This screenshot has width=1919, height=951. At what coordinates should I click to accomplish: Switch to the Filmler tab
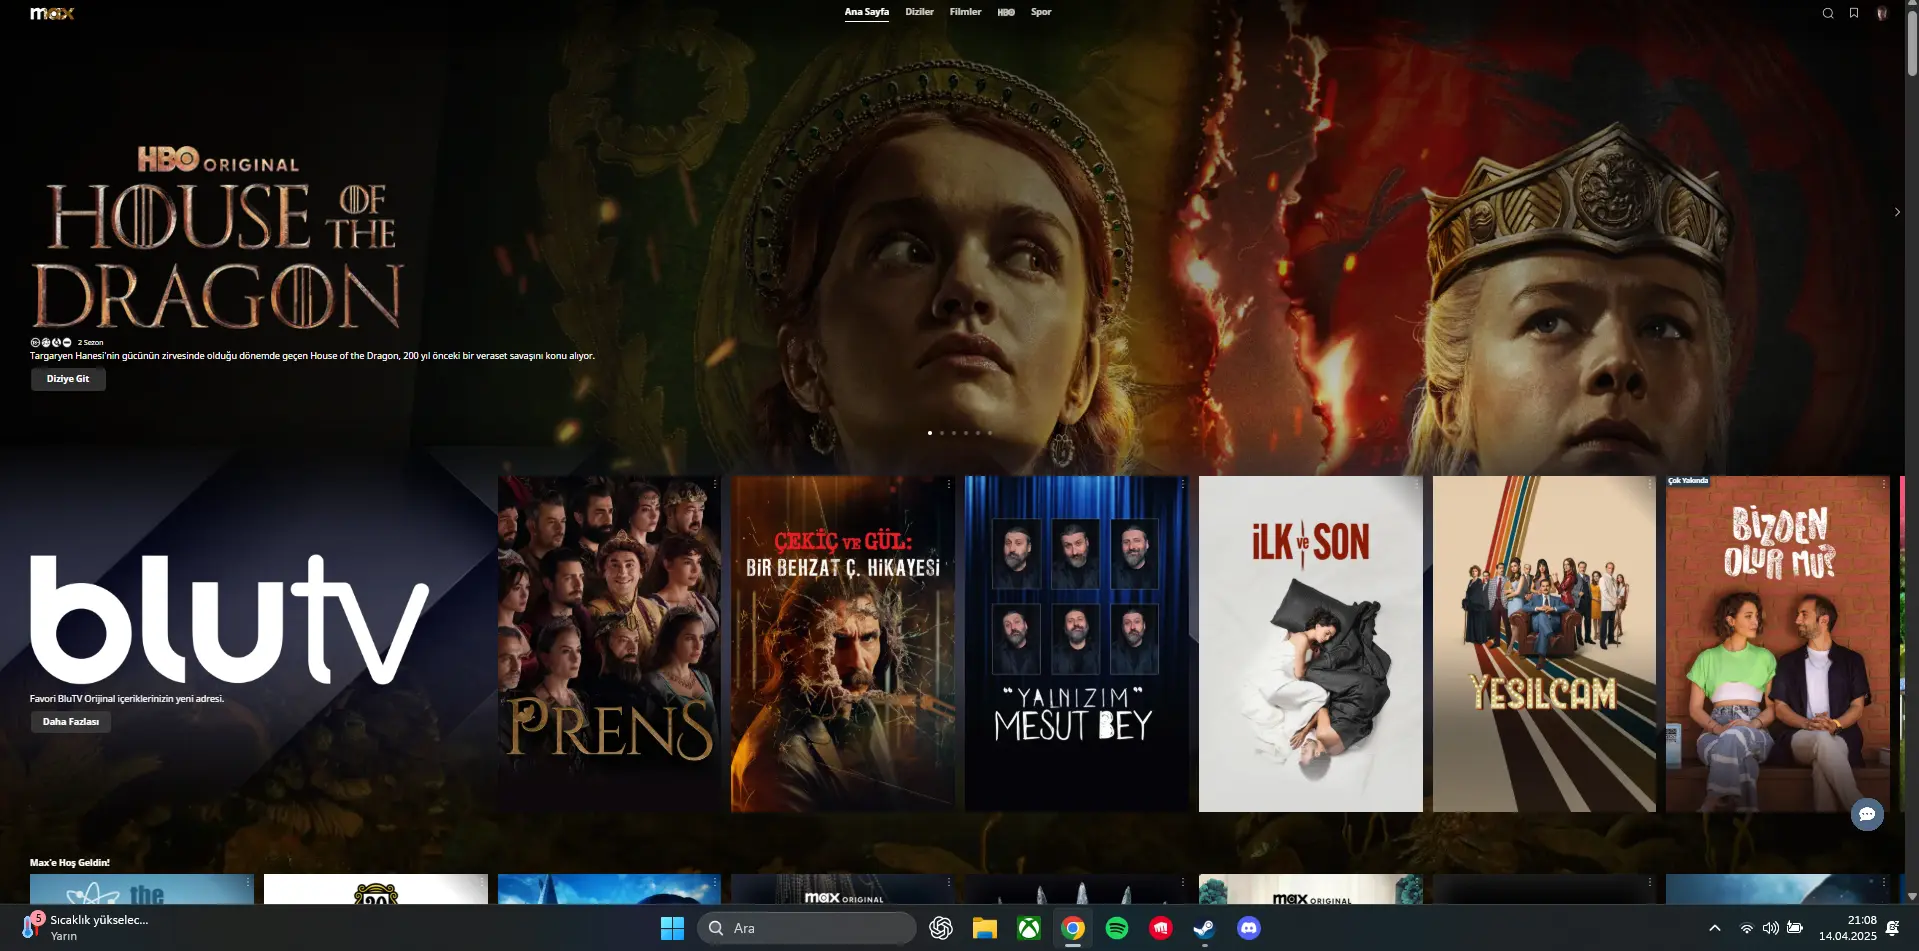pyautogui.click(x=965, y=12)
